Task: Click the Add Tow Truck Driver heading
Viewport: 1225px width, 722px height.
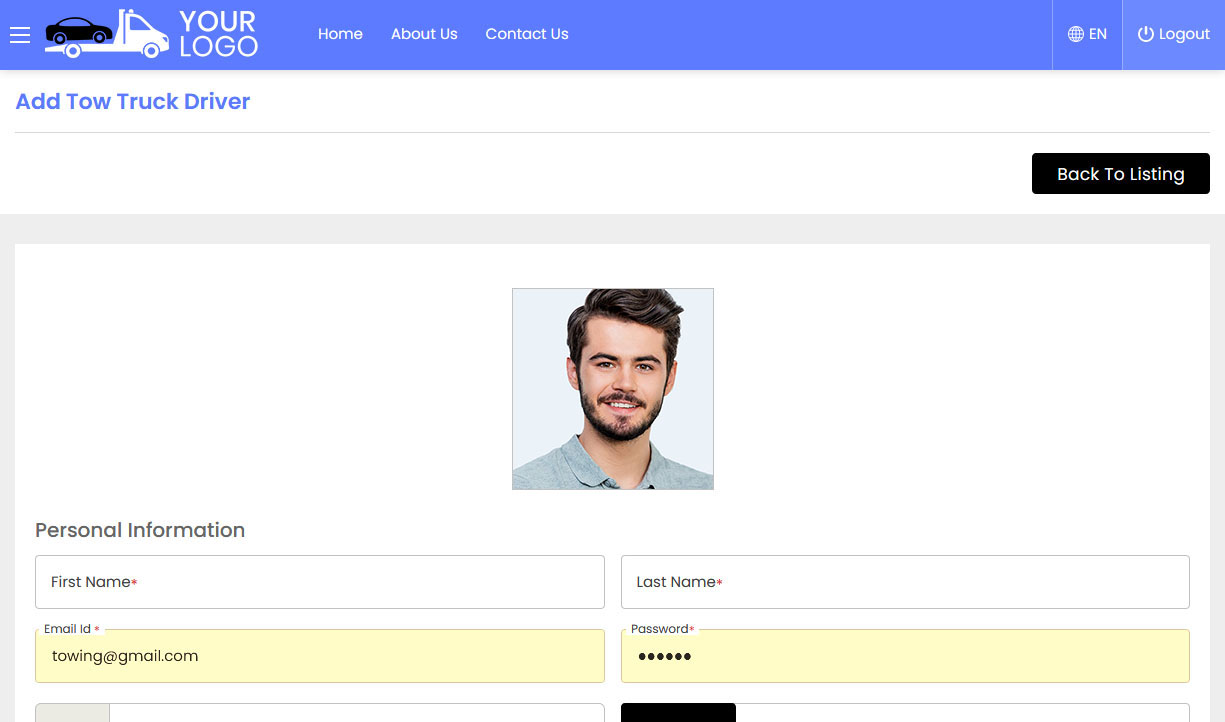Action: point(133,102)
